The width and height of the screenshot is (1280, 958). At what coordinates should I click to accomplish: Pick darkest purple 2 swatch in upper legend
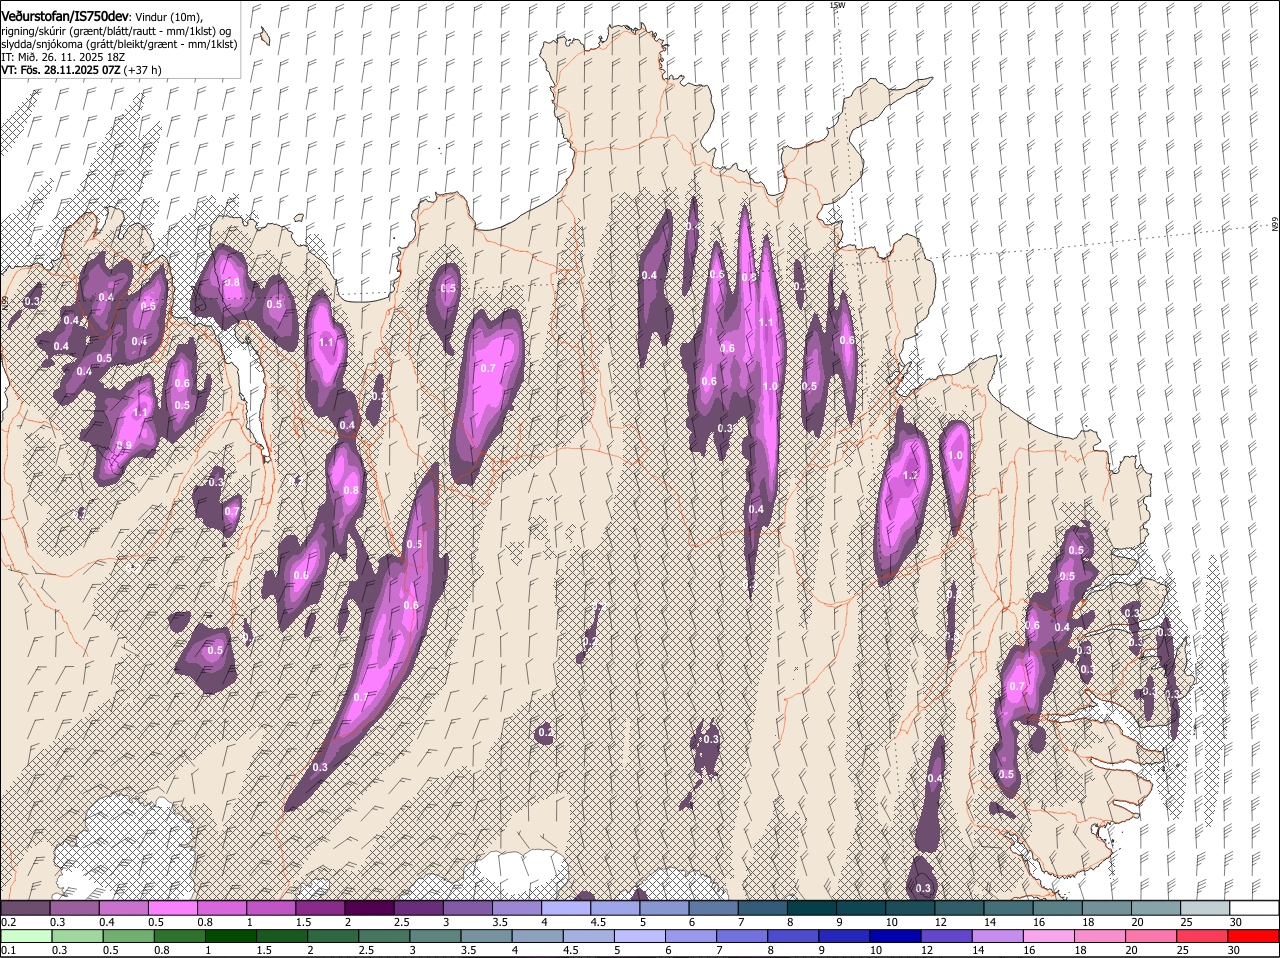[x=369, y=908]
